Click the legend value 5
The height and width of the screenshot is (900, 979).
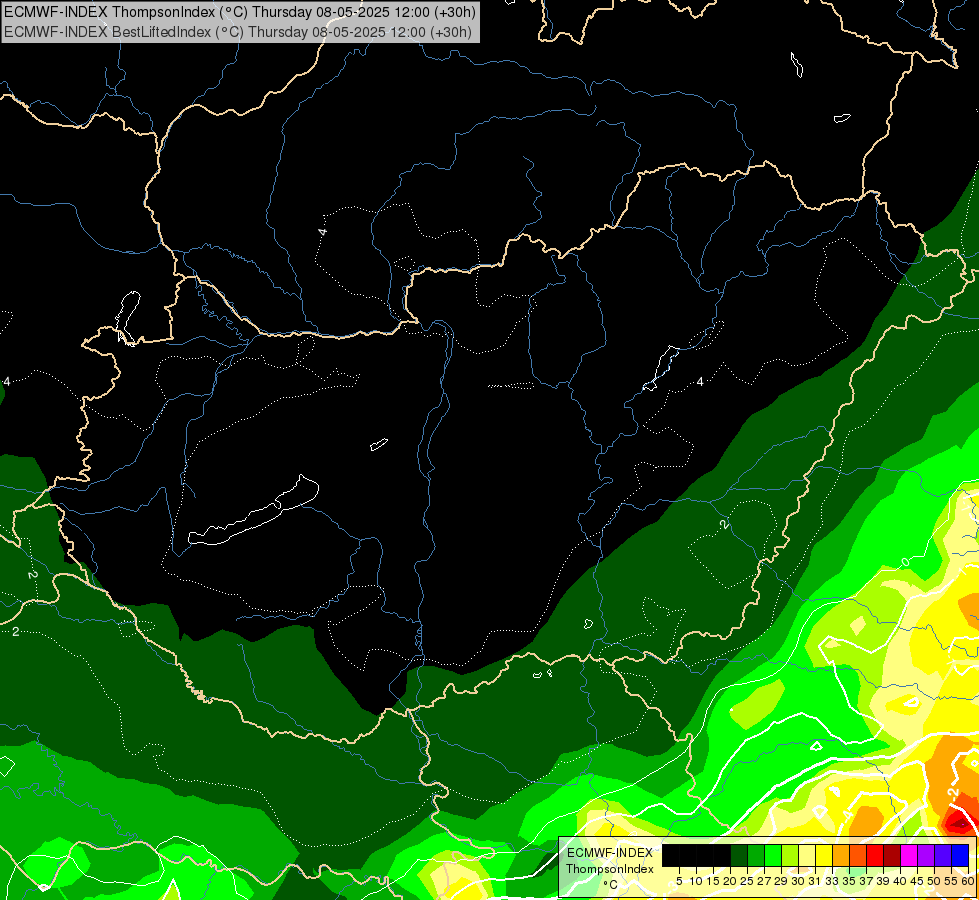(x=679, y=881)
